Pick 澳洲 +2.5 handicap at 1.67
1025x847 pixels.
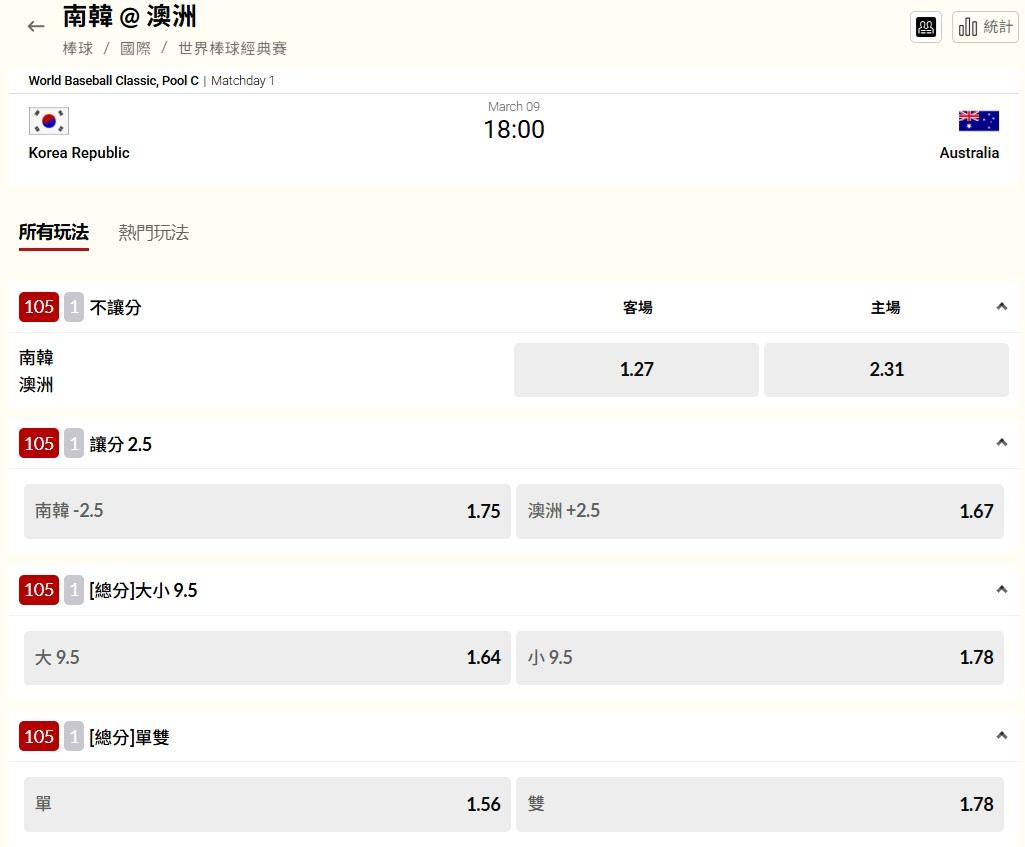[759, 511]
